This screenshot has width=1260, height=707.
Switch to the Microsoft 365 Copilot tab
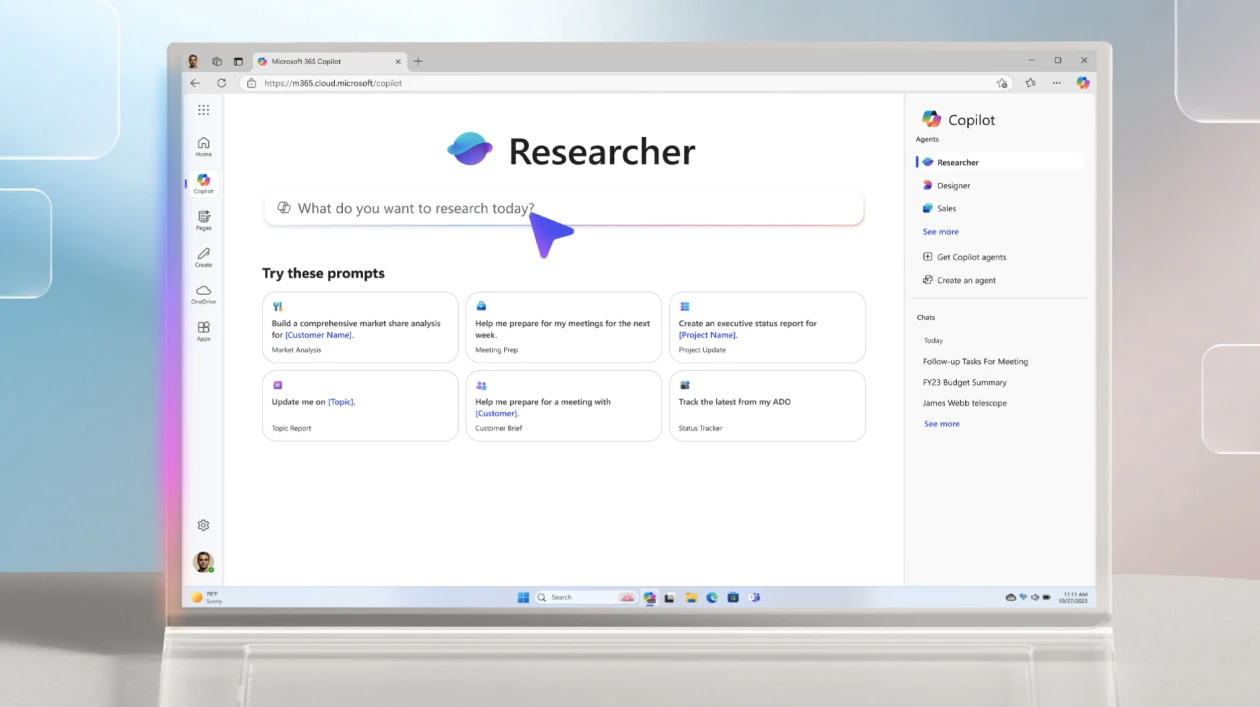[x=320, y=60]
